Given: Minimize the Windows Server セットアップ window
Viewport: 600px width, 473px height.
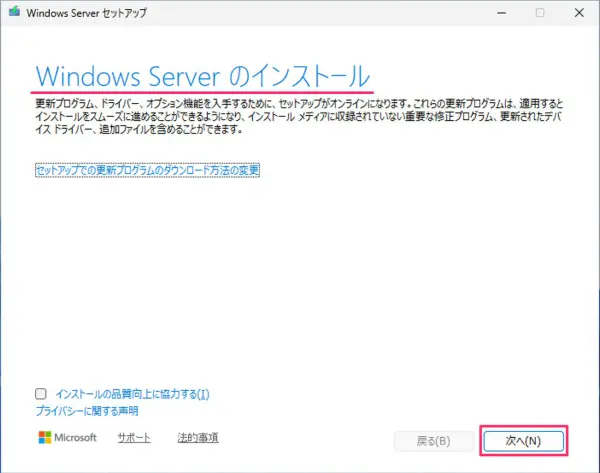Looking at the screenshot, I should pyautogui.click(x=496, y=14).
